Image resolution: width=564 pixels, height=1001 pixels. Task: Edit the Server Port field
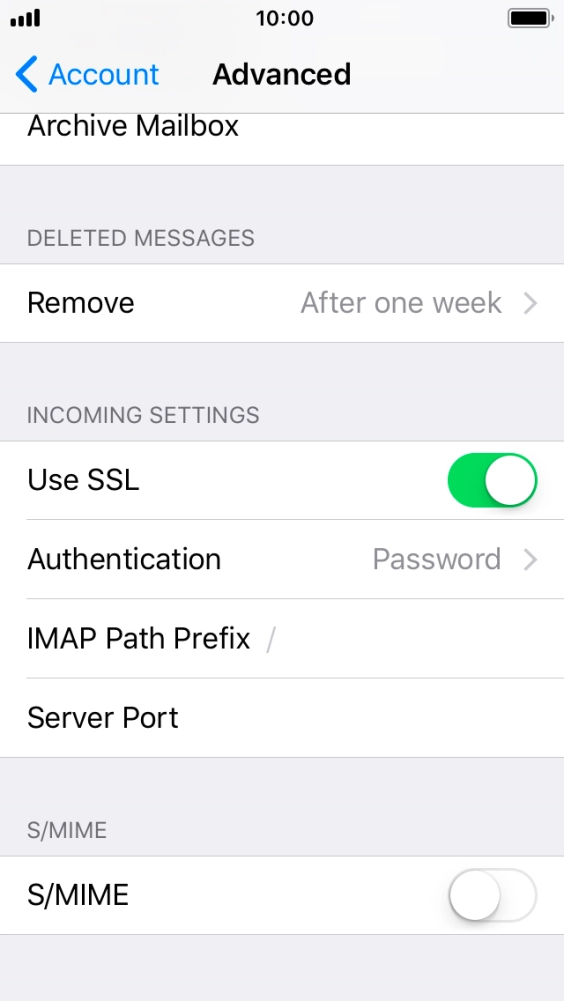pyautogui.click(x=282, y=718)
